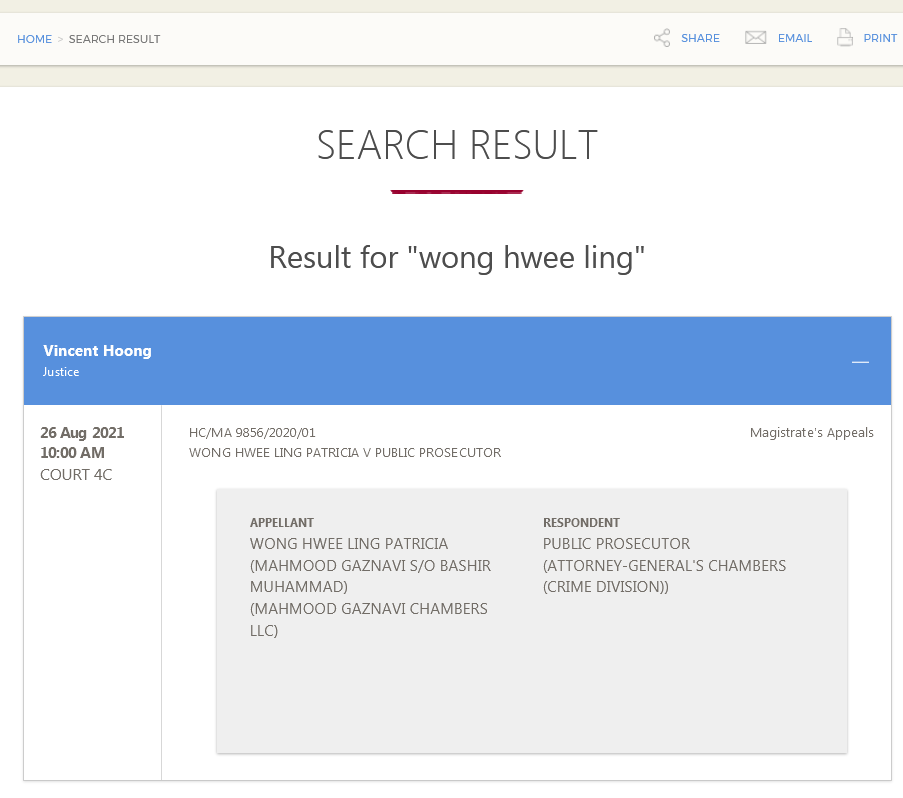Viewport: 903px width, 798px height.
Task: Click the Result for "wong hwee ling" heading
Action: click(457, 258)
